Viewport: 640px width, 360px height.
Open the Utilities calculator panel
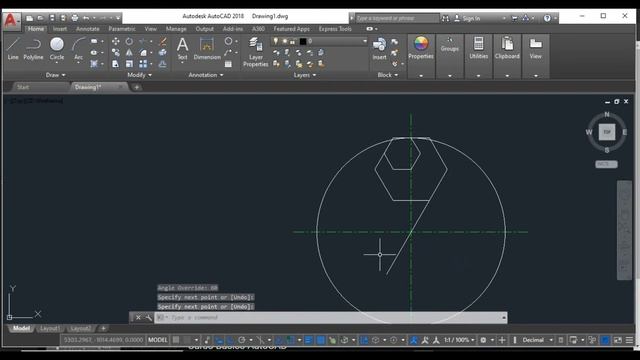click(x=478, y=49)
